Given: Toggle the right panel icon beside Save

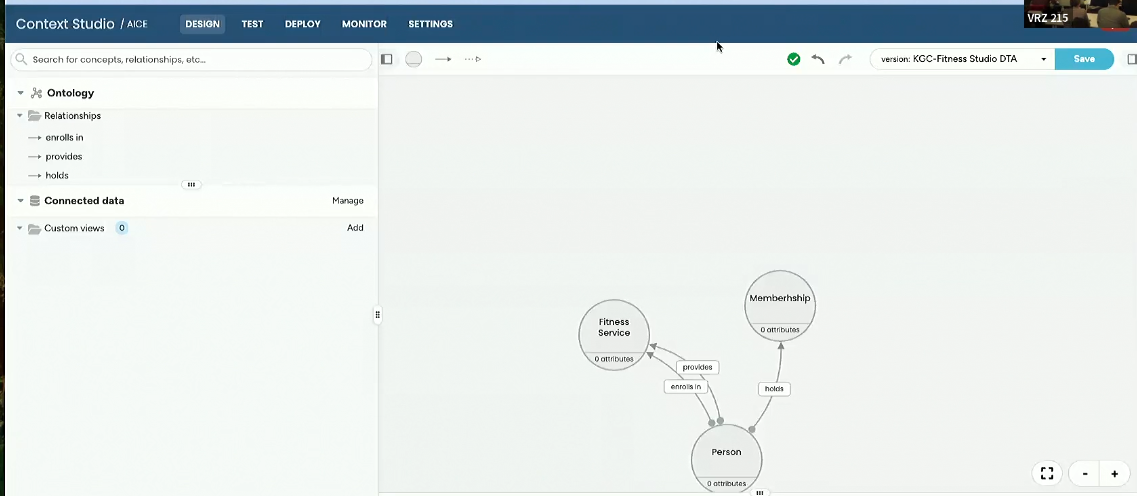Looking at the screenshot, I should coord(1131,59).
